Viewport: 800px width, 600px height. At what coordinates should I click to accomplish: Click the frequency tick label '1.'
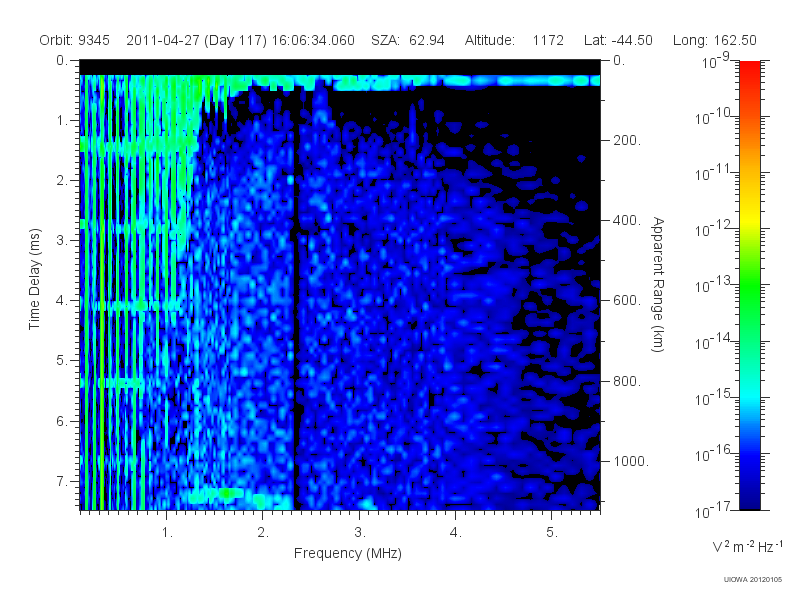[x=167, y=533]
